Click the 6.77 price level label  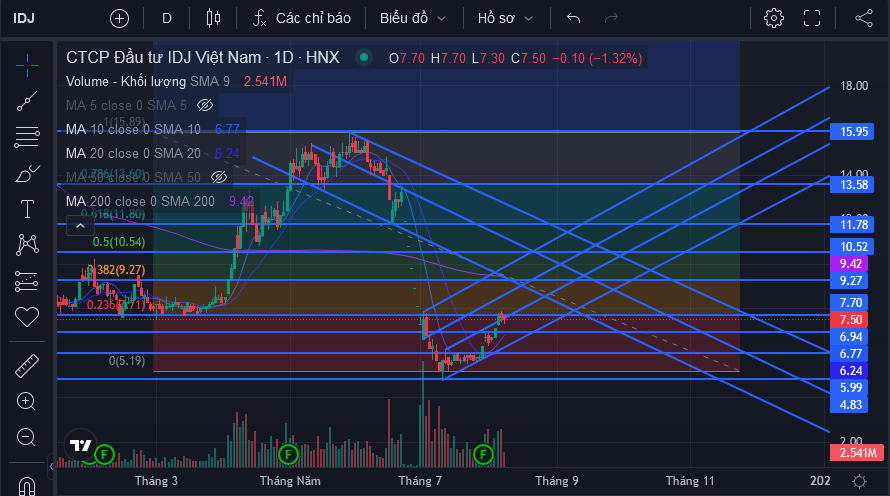tap(850, 354)
